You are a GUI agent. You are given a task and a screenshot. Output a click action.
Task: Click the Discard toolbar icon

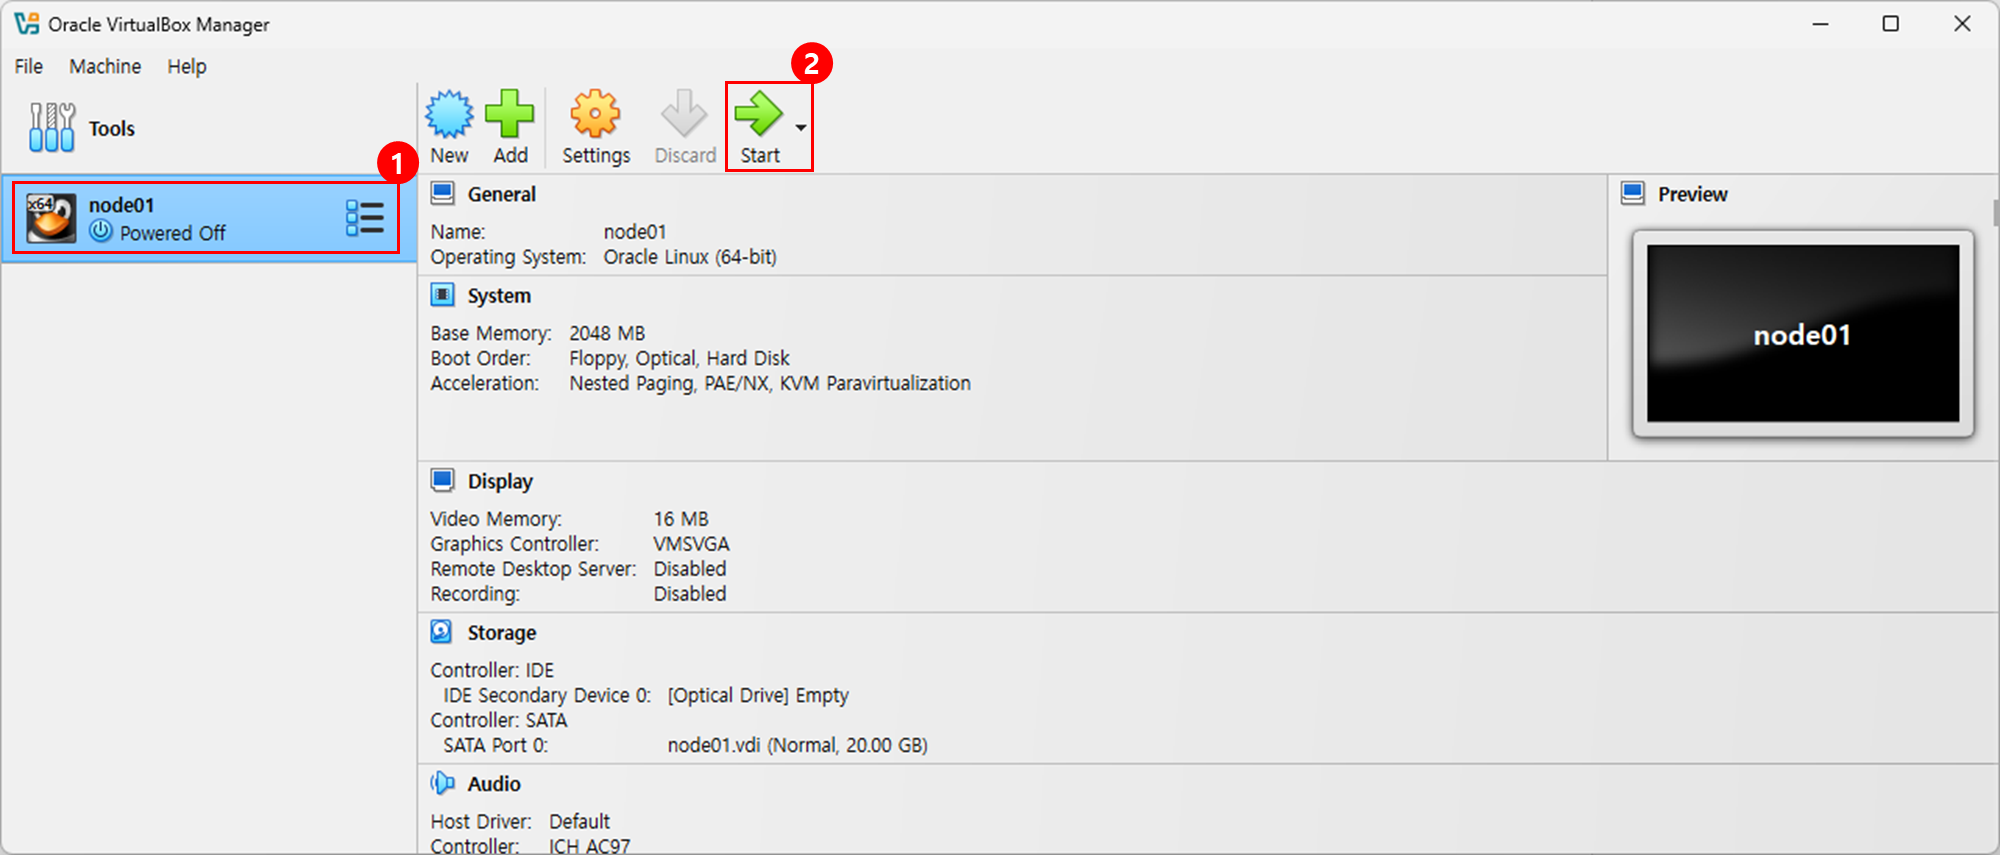click(684, 114)
